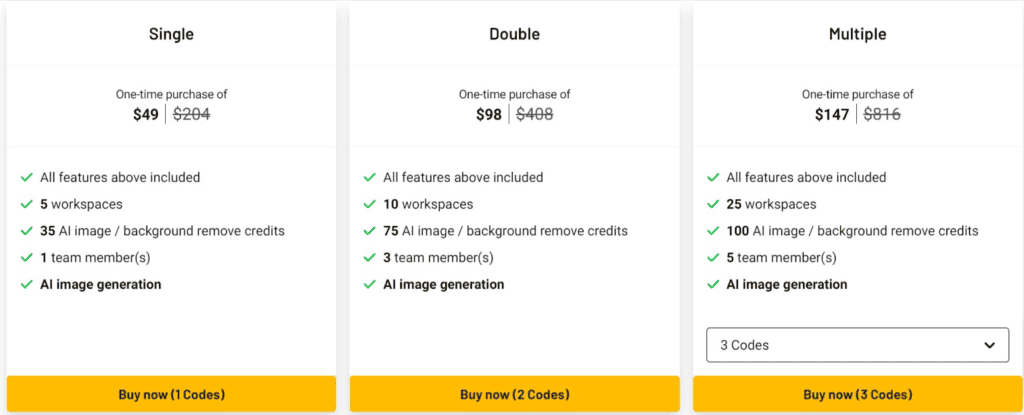Select the Multiple plan heading
Viewport: 1024px width, 415px height.
[x=857, y=34]
